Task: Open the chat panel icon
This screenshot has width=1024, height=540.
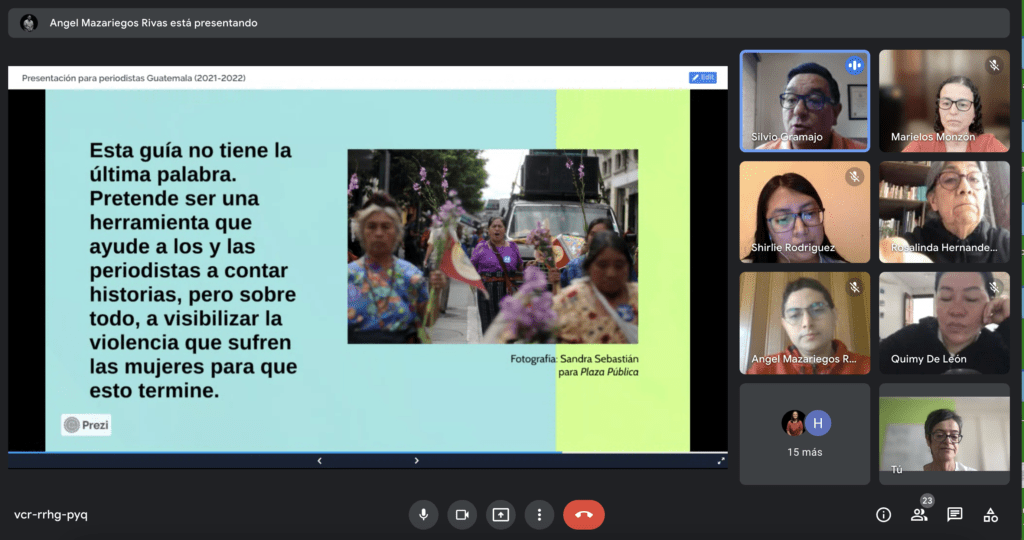Action: [x=955, y=515]
